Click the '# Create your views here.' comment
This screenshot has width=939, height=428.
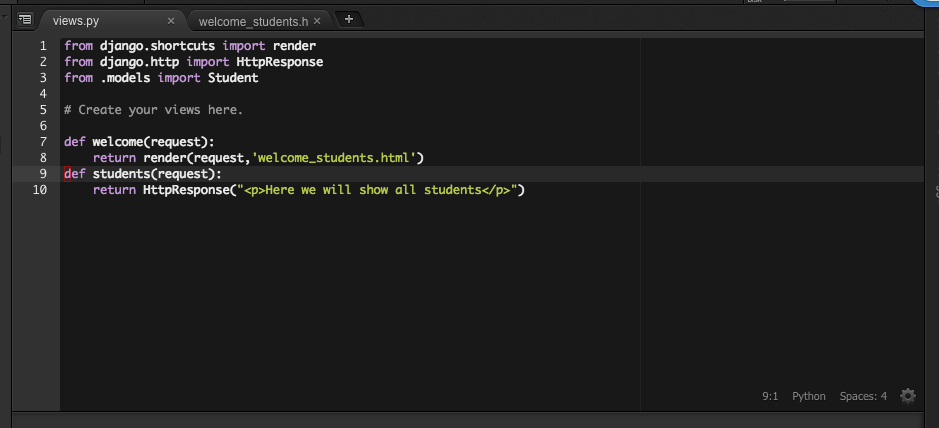pos(153,110)
